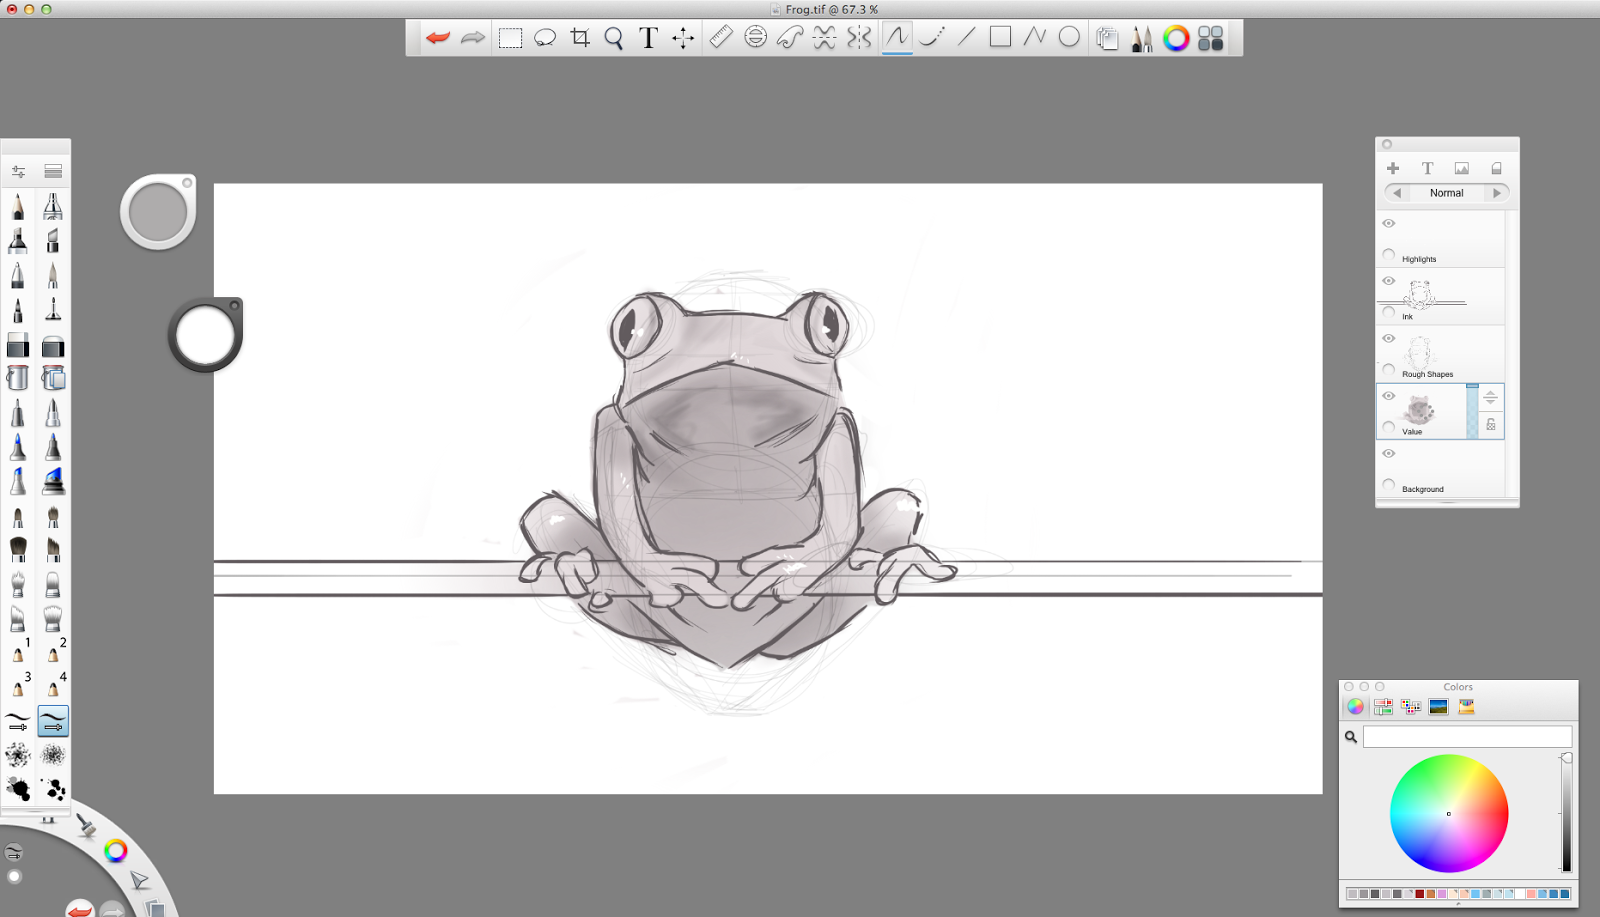Select the black ink splatter brush
This screenshot has width=1600, height=917.
pos(18,789)
